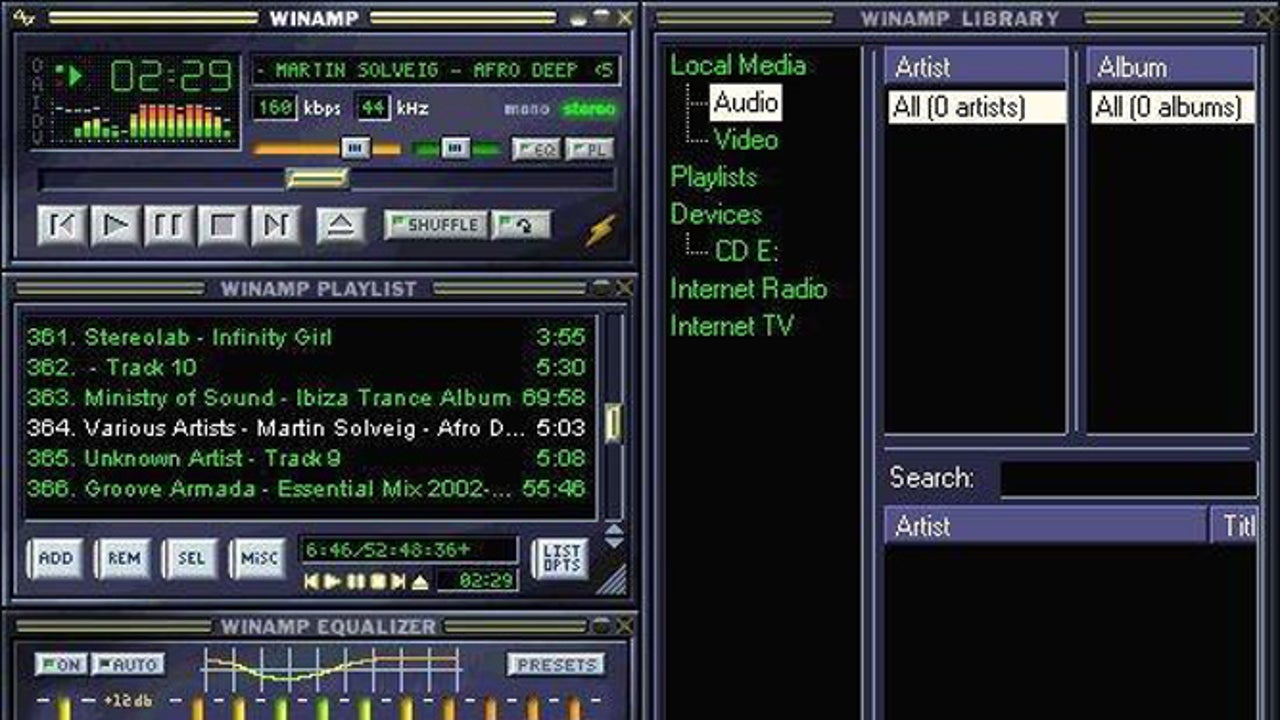1280x720 pixels.
Task: Select Video under Local Media
Action: pos(746,139)
